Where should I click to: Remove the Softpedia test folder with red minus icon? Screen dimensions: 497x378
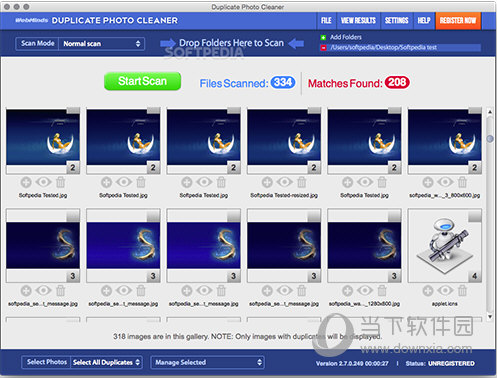click(x=323, y=48)
